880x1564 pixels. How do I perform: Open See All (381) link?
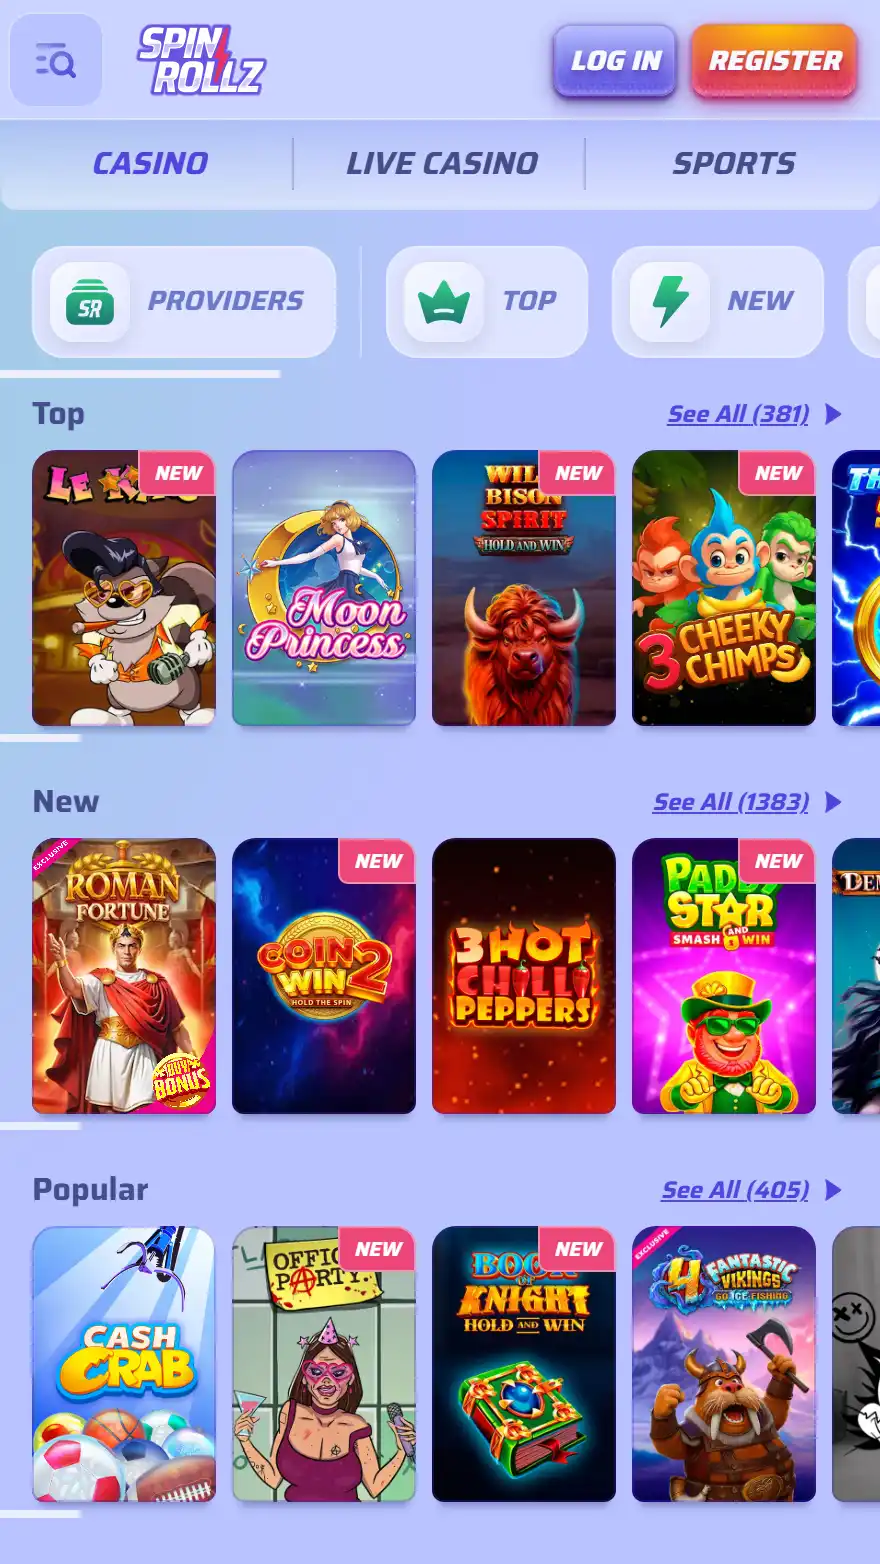[x=738, y=414]
